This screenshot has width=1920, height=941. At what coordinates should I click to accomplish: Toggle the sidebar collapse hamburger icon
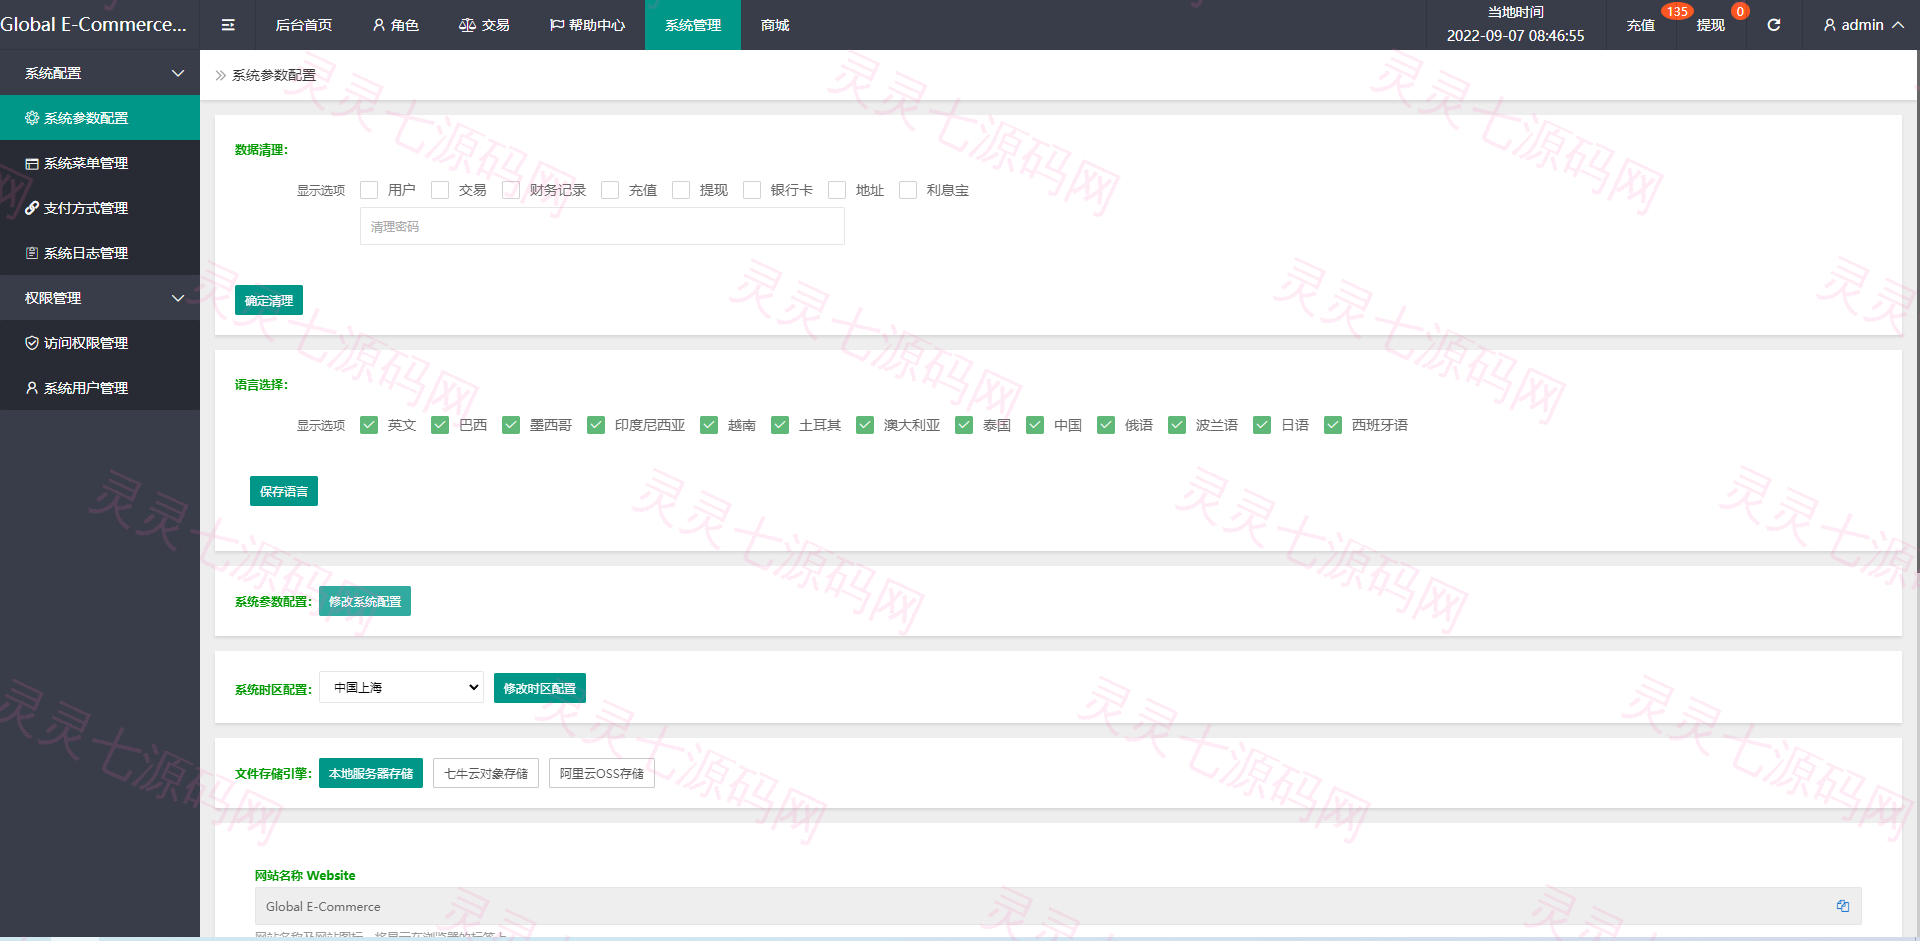228,25
